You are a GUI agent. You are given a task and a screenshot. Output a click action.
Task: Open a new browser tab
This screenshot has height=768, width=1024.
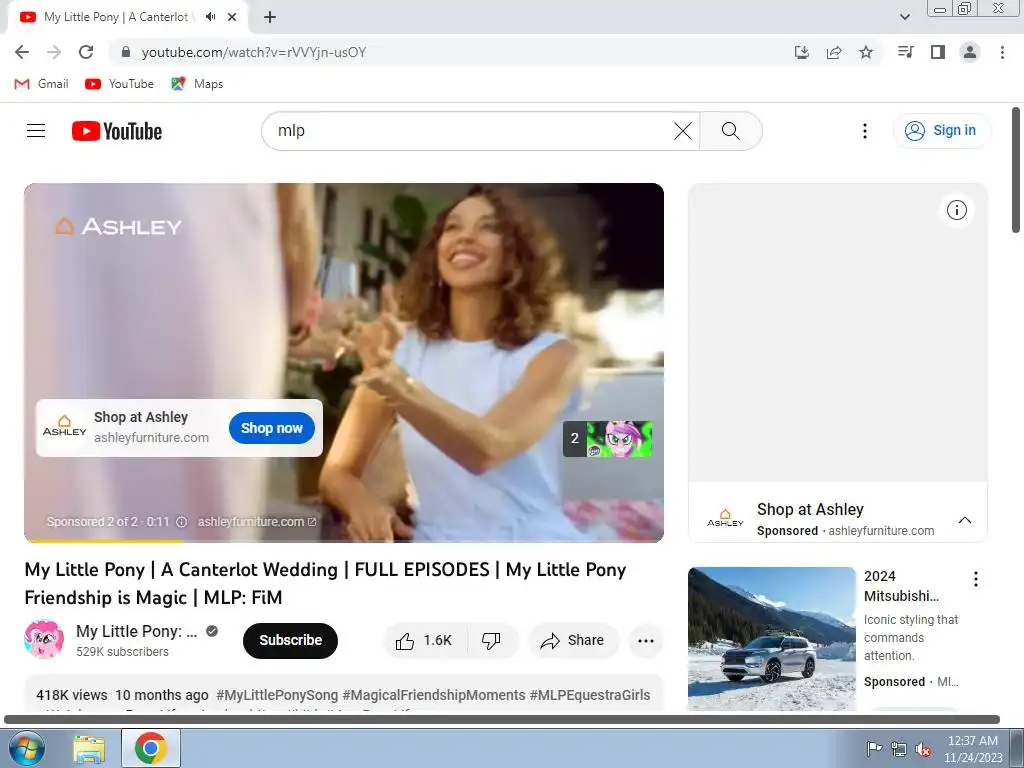point(270,17)
